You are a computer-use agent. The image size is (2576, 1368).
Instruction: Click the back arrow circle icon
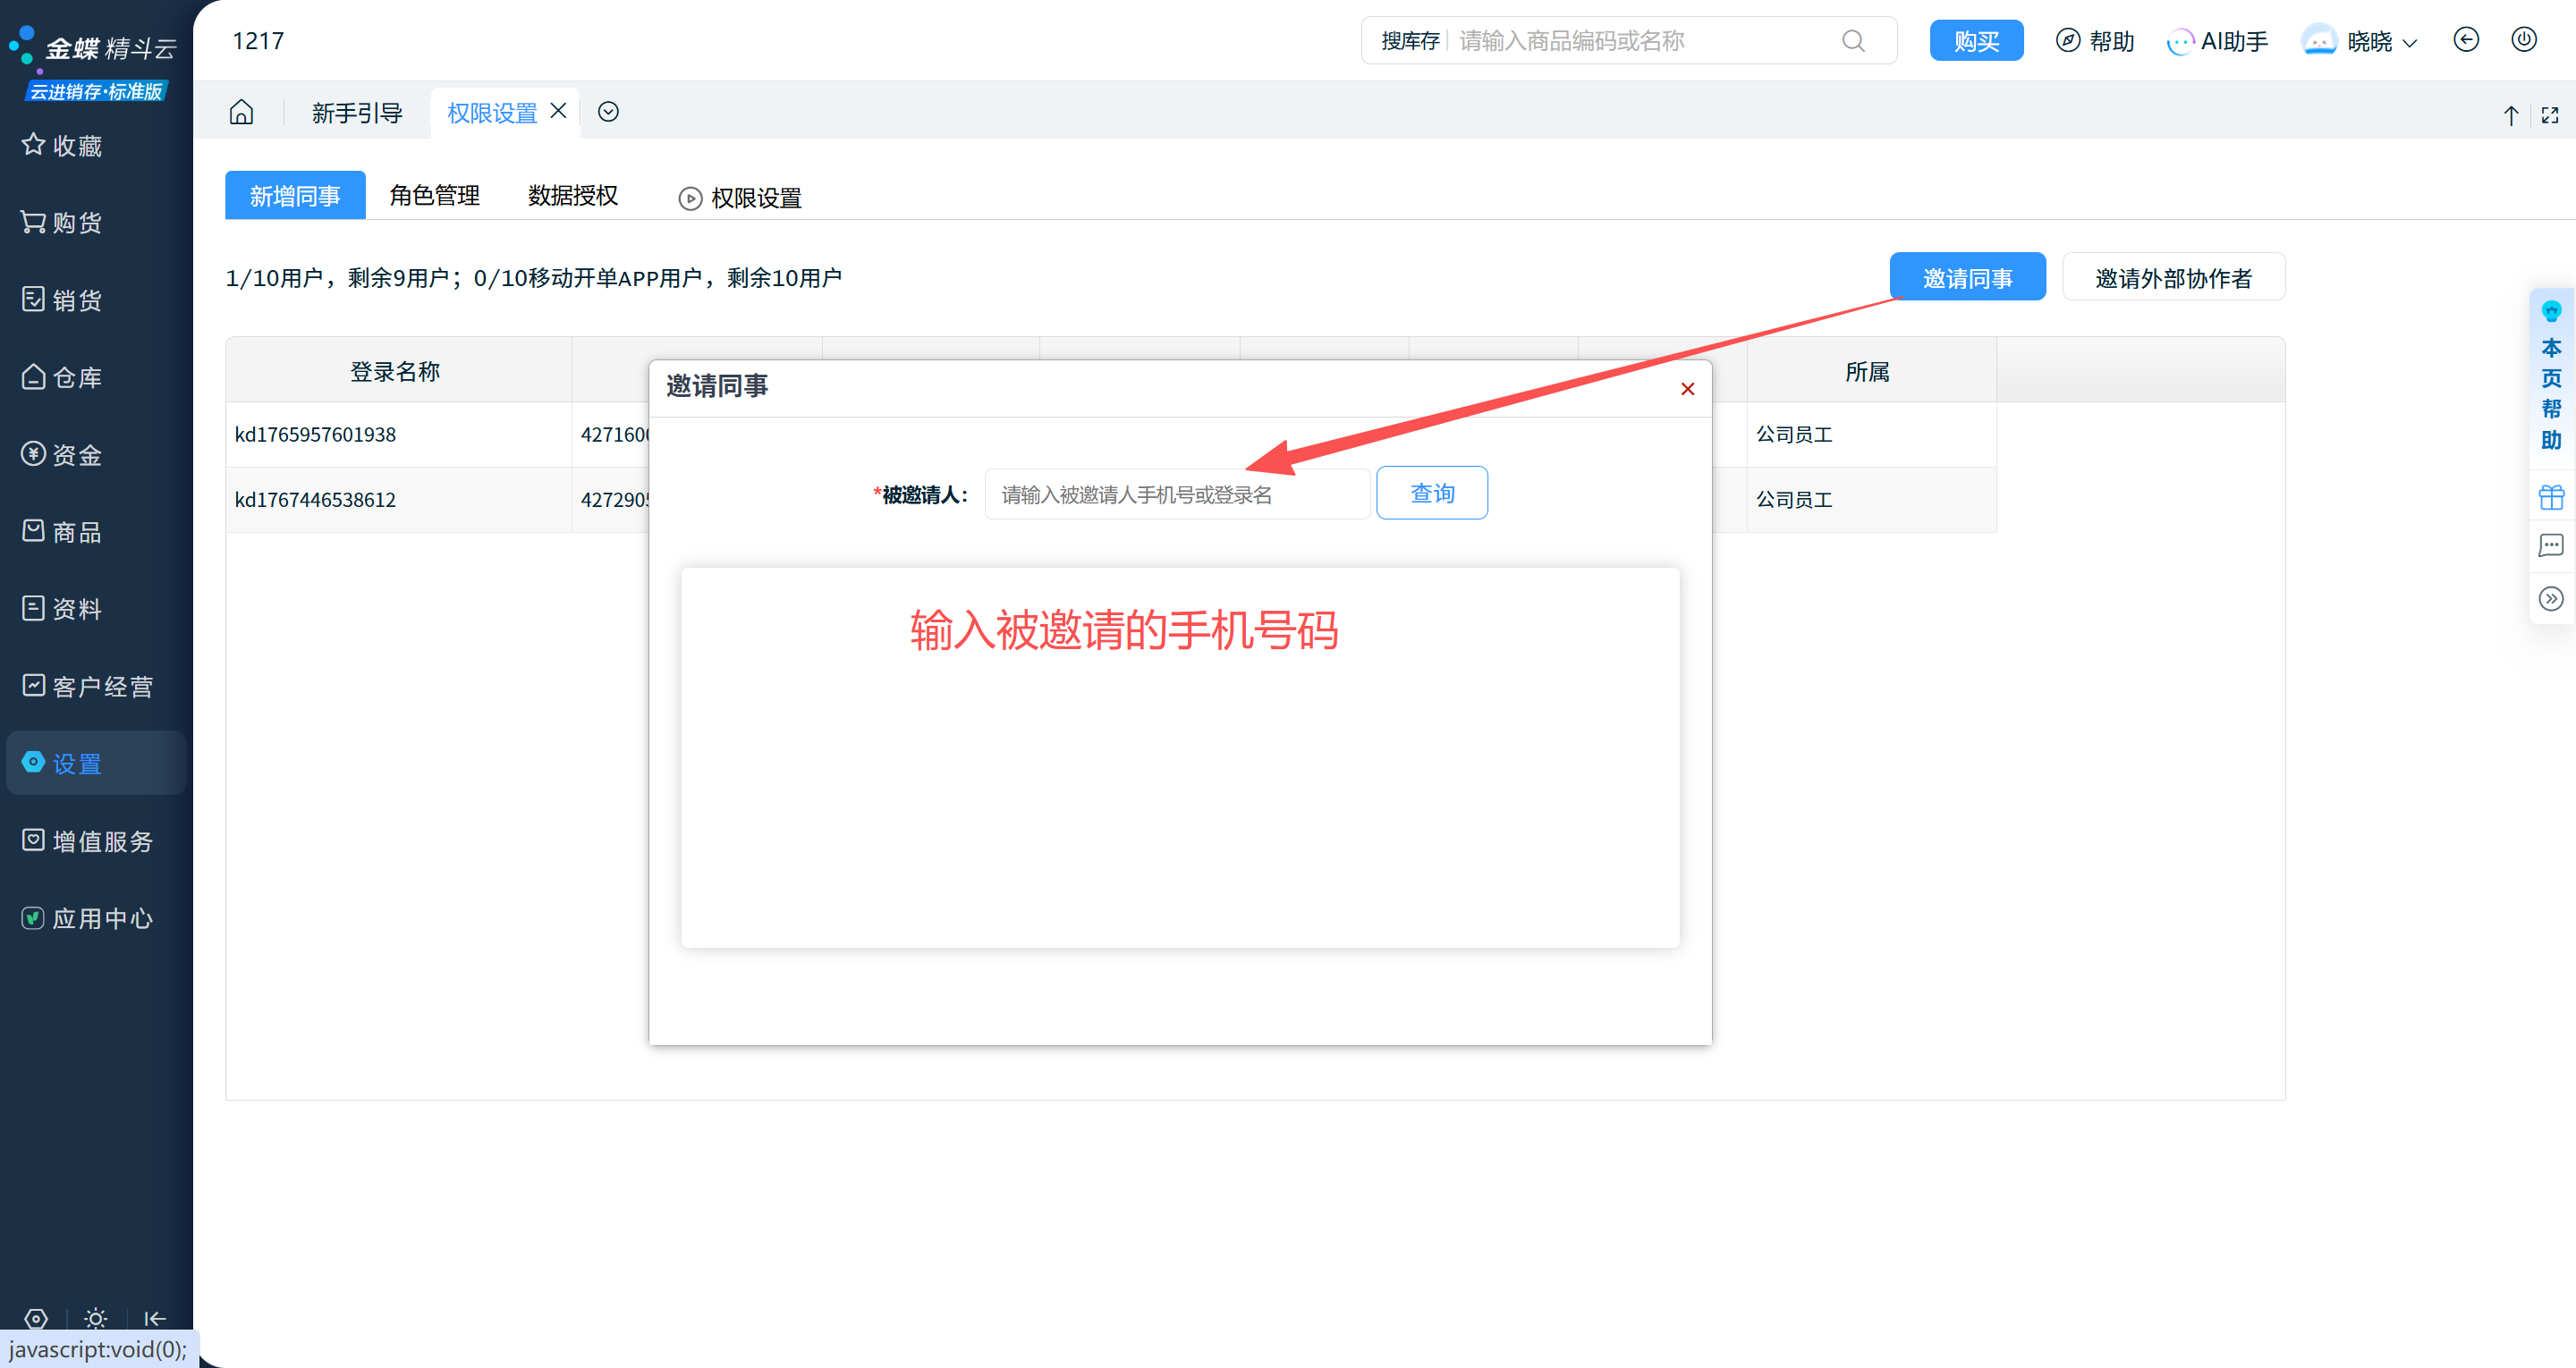pos(2466,40)
